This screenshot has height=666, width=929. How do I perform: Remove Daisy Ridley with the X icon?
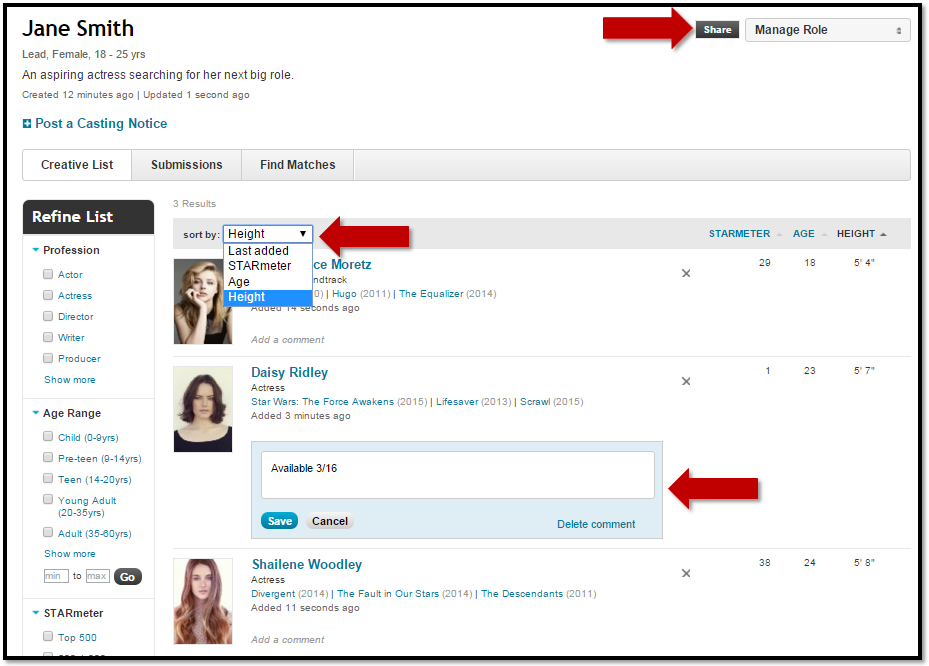click(x=686, y=381)
